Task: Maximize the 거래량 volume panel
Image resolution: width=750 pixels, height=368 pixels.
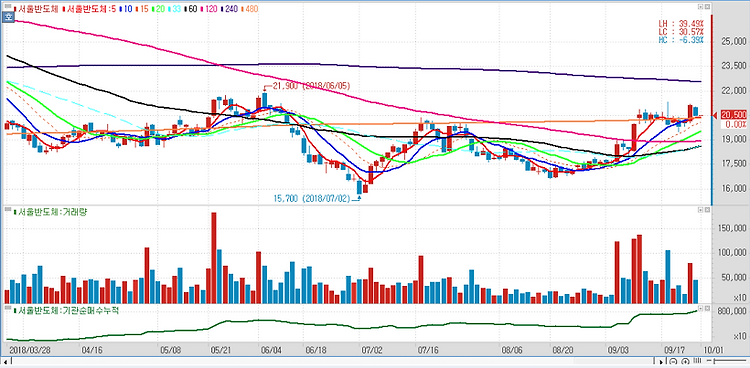Action: click(x=700, y=210)
